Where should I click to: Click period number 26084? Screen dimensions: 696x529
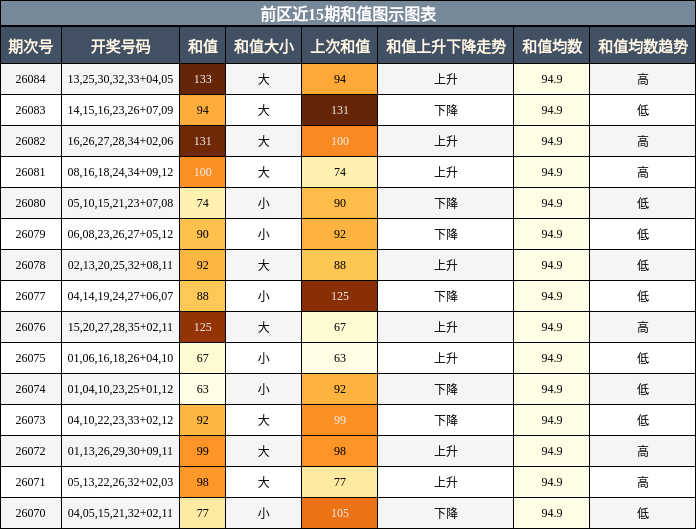click(x=31, y=79)
